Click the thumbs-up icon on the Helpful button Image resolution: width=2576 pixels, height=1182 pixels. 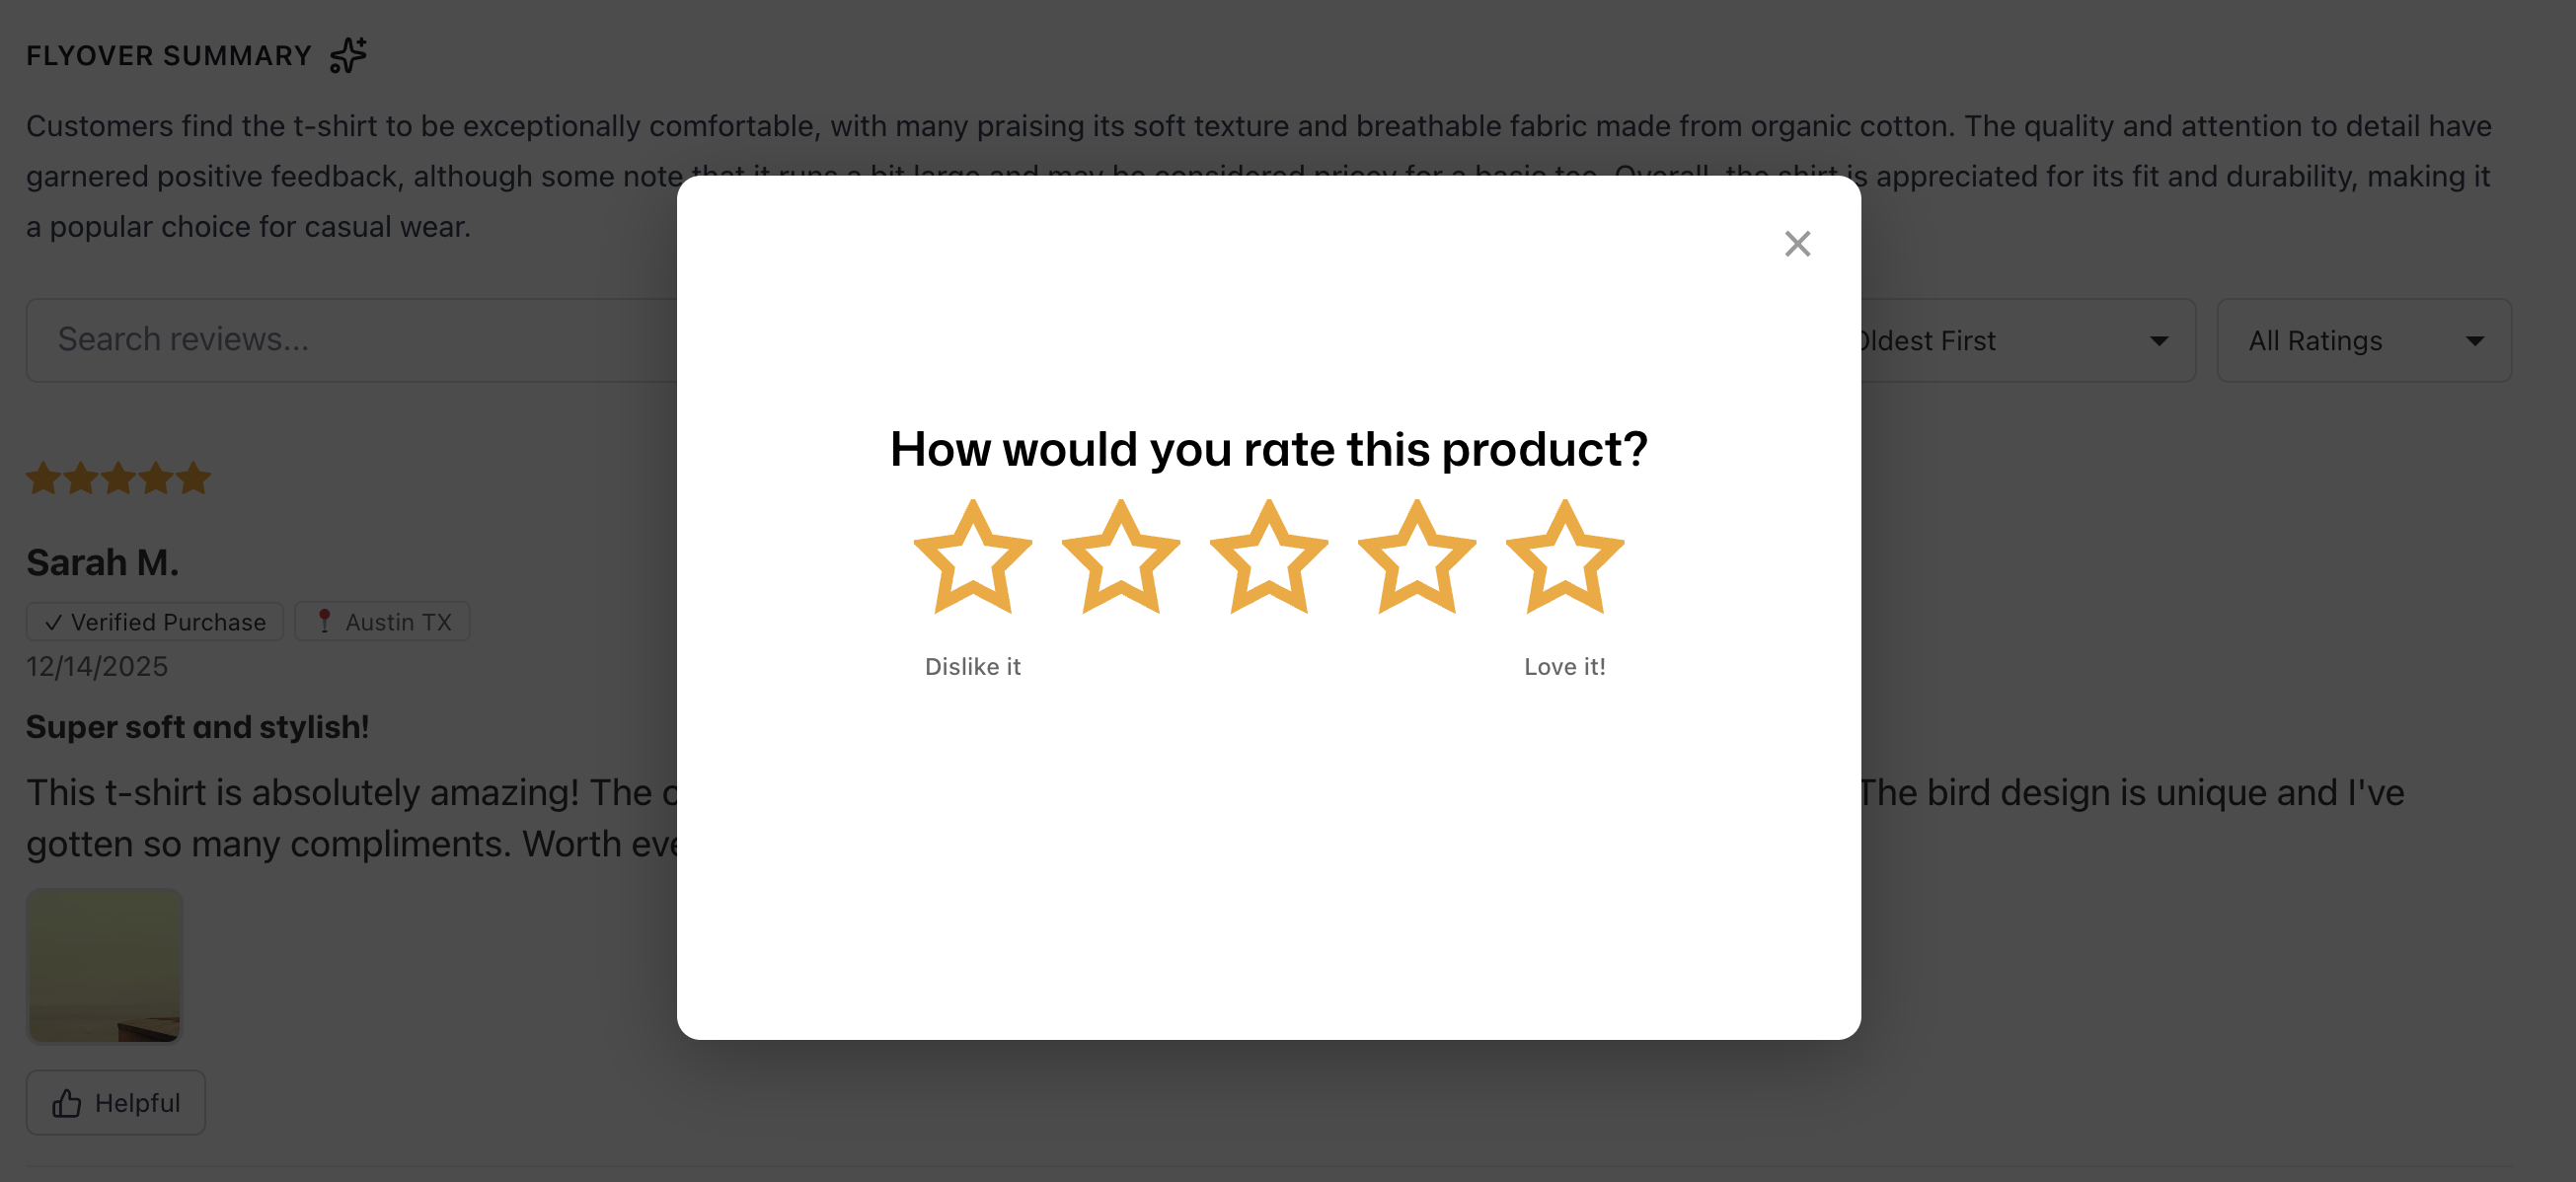pos(66,1102)
